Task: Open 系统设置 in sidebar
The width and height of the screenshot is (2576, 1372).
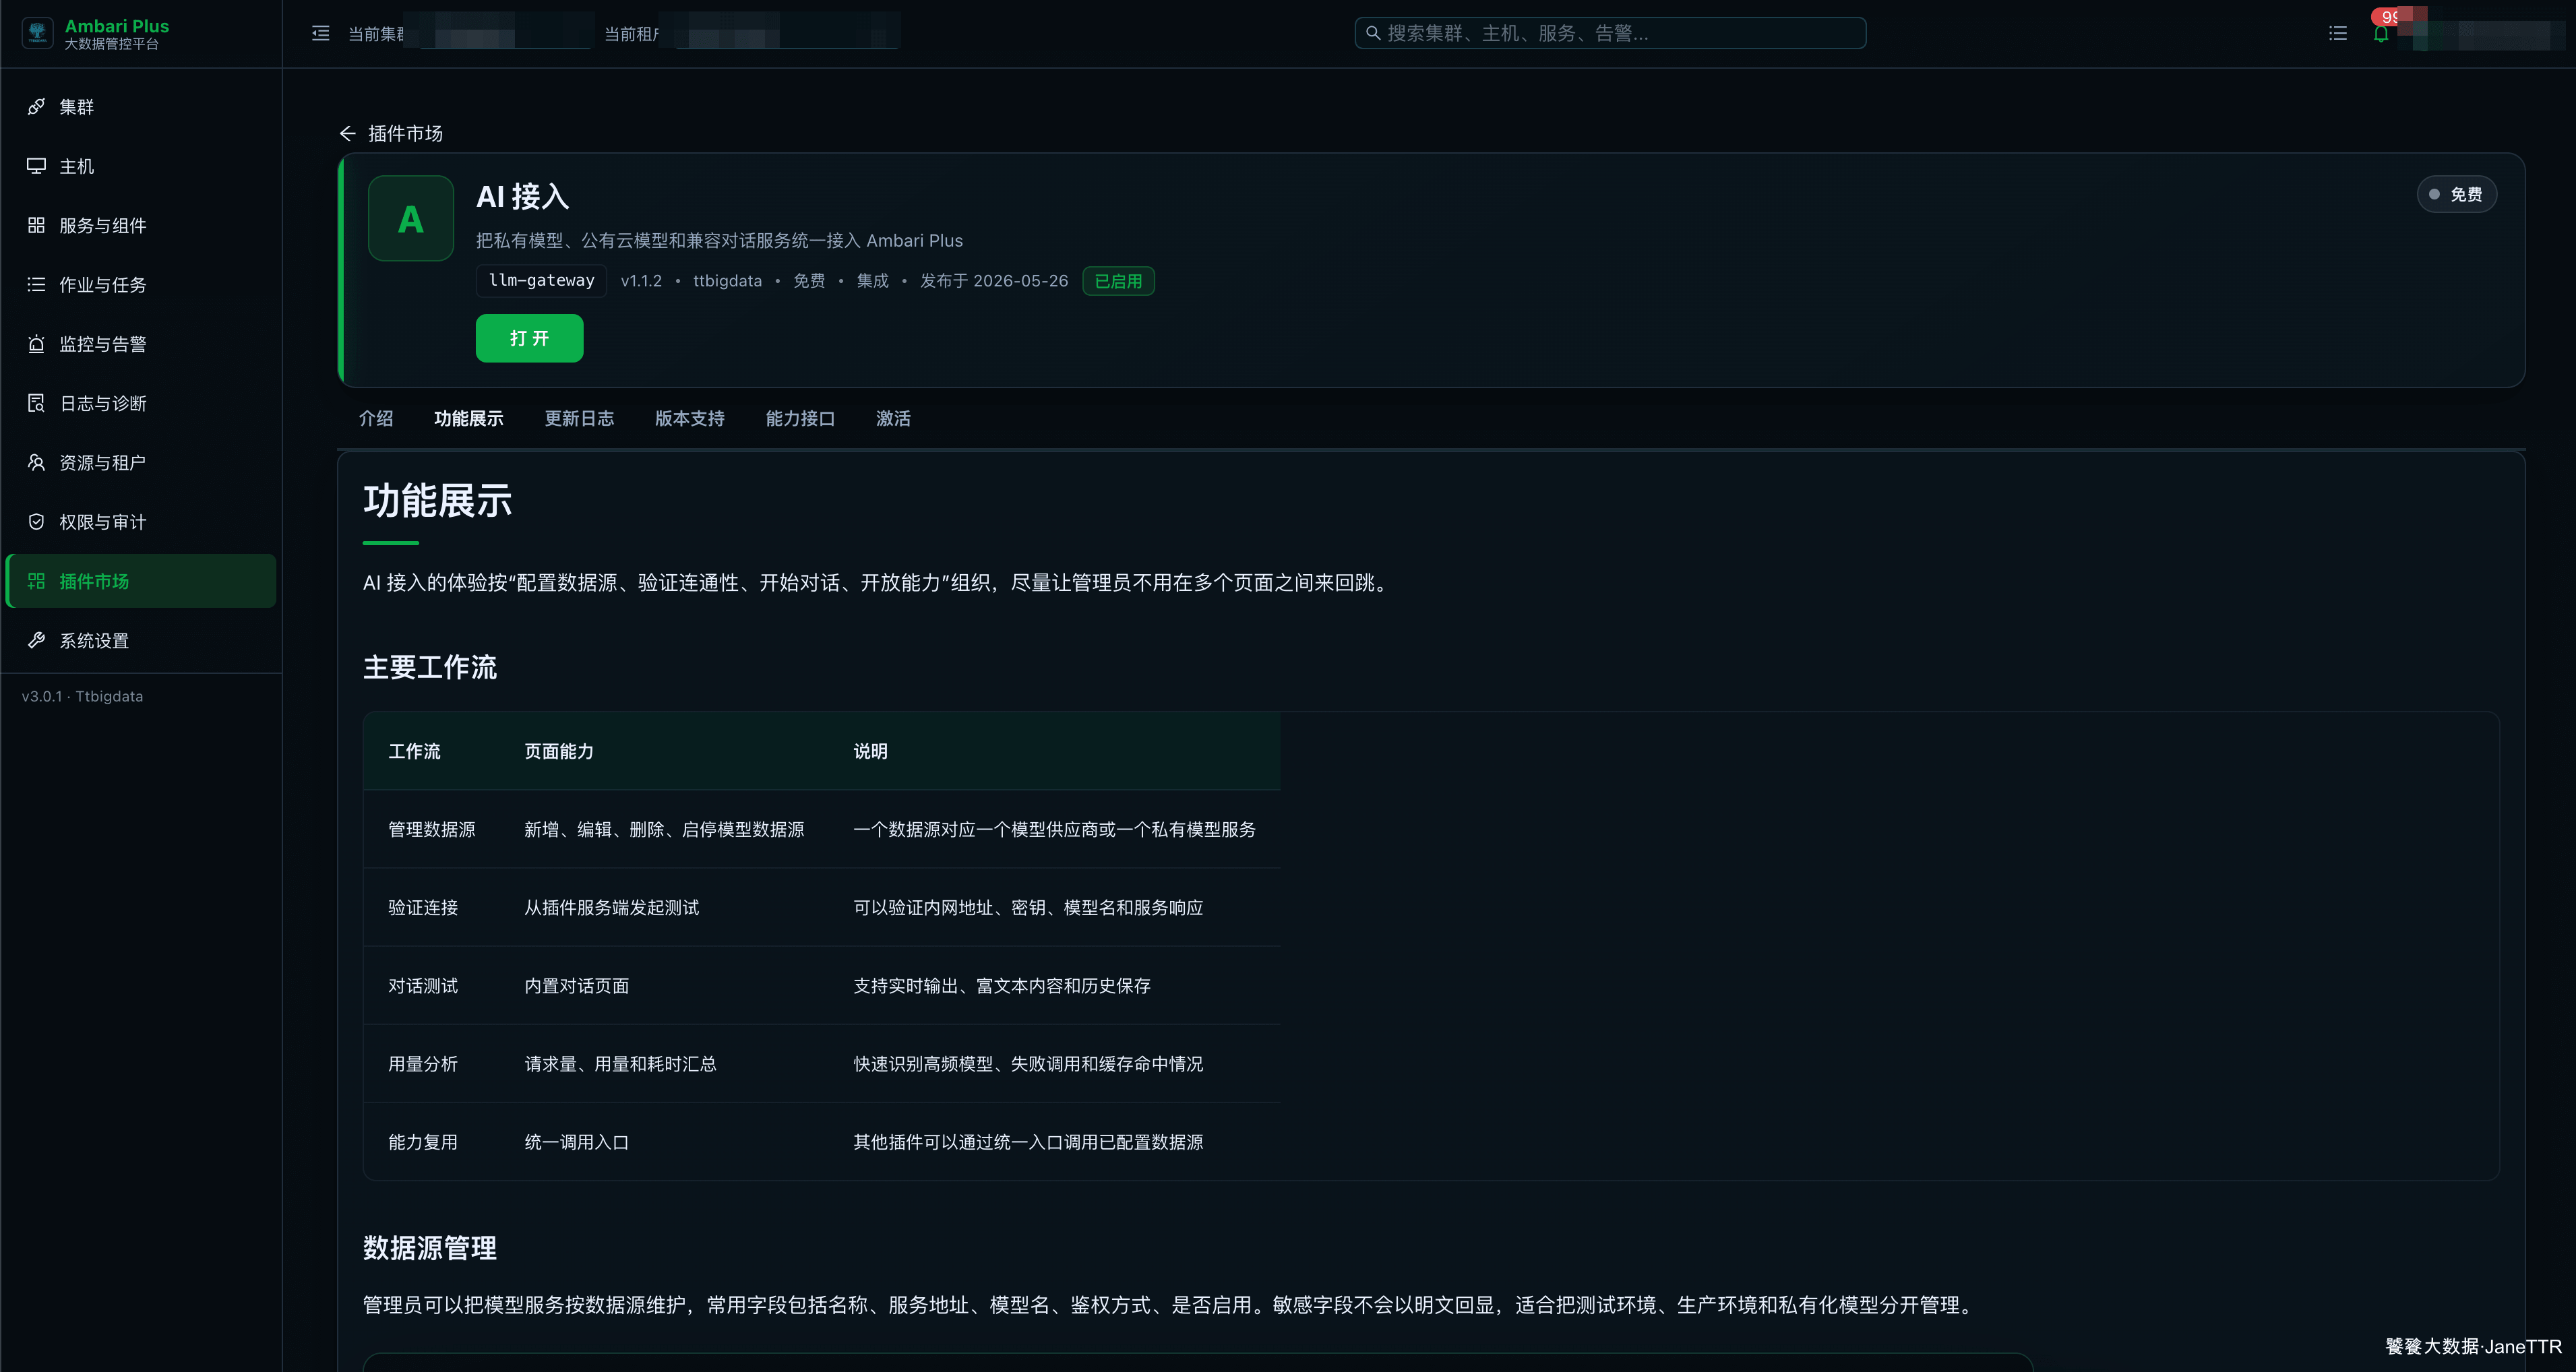Action: 141,641
